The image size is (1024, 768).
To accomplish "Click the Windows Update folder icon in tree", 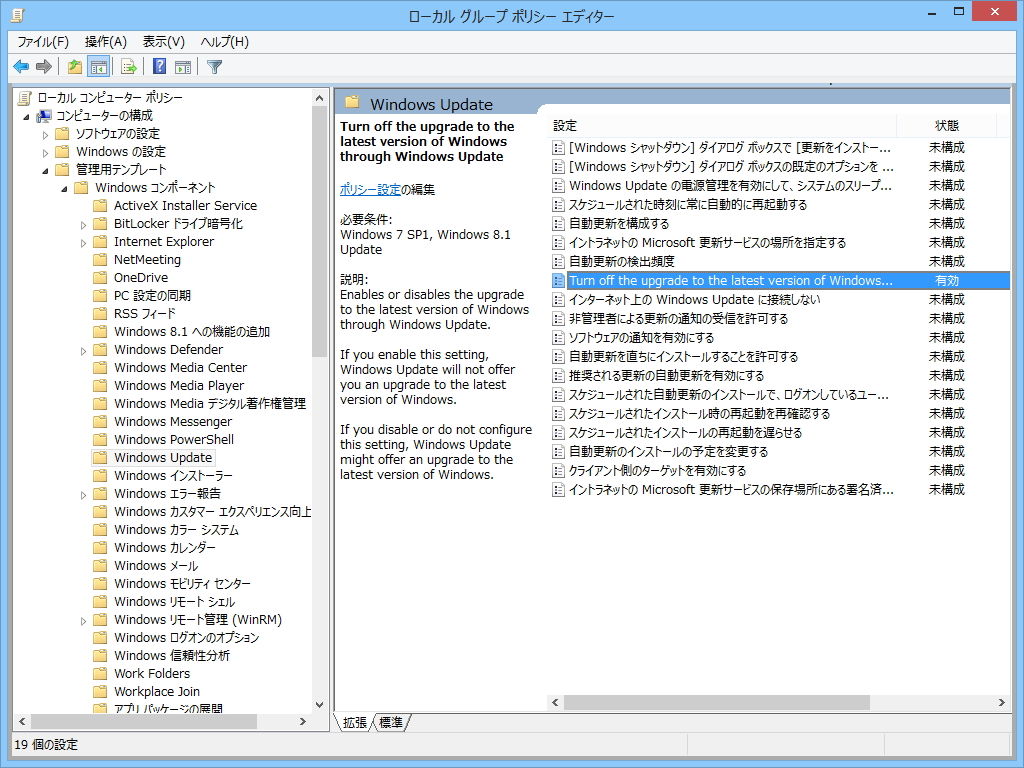I will click(100, 458).
